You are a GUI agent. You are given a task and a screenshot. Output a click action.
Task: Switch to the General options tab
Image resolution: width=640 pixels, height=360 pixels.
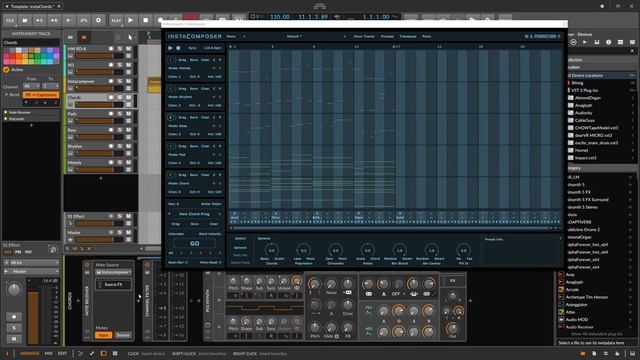point(240,247)
